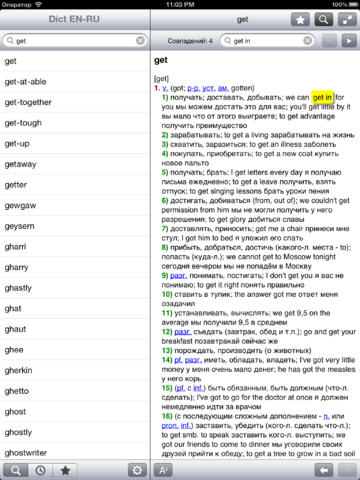Tap the highlighted 'get in' match
The image size is (360, 480).
[322, 97]
